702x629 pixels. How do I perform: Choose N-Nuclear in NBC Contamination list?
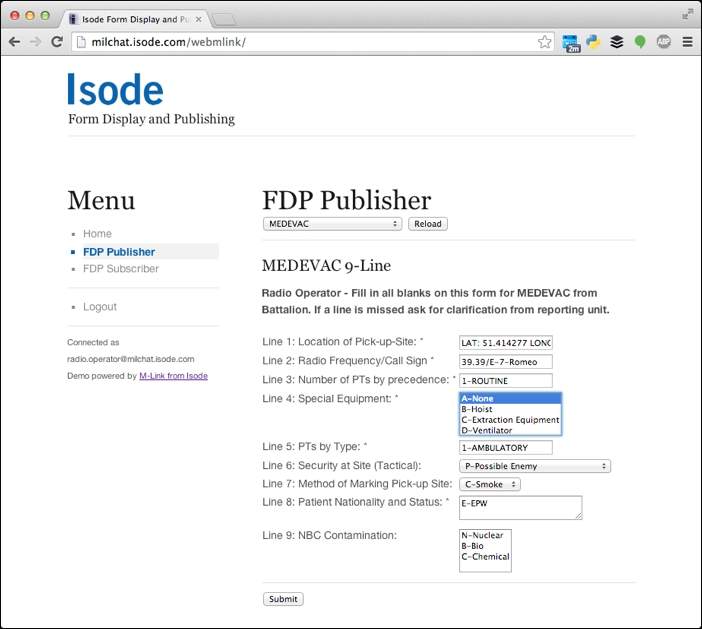[481, 535]
